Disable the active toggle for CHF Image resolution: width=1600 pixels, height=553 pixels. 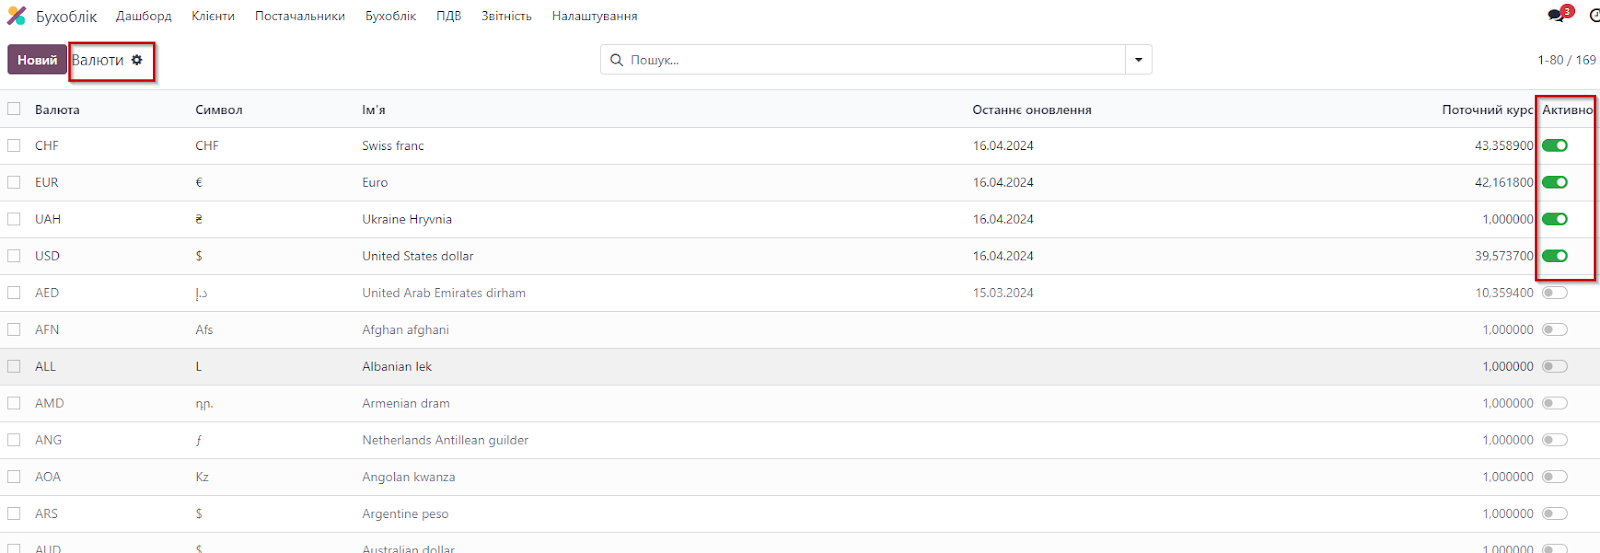point(1554,146)
